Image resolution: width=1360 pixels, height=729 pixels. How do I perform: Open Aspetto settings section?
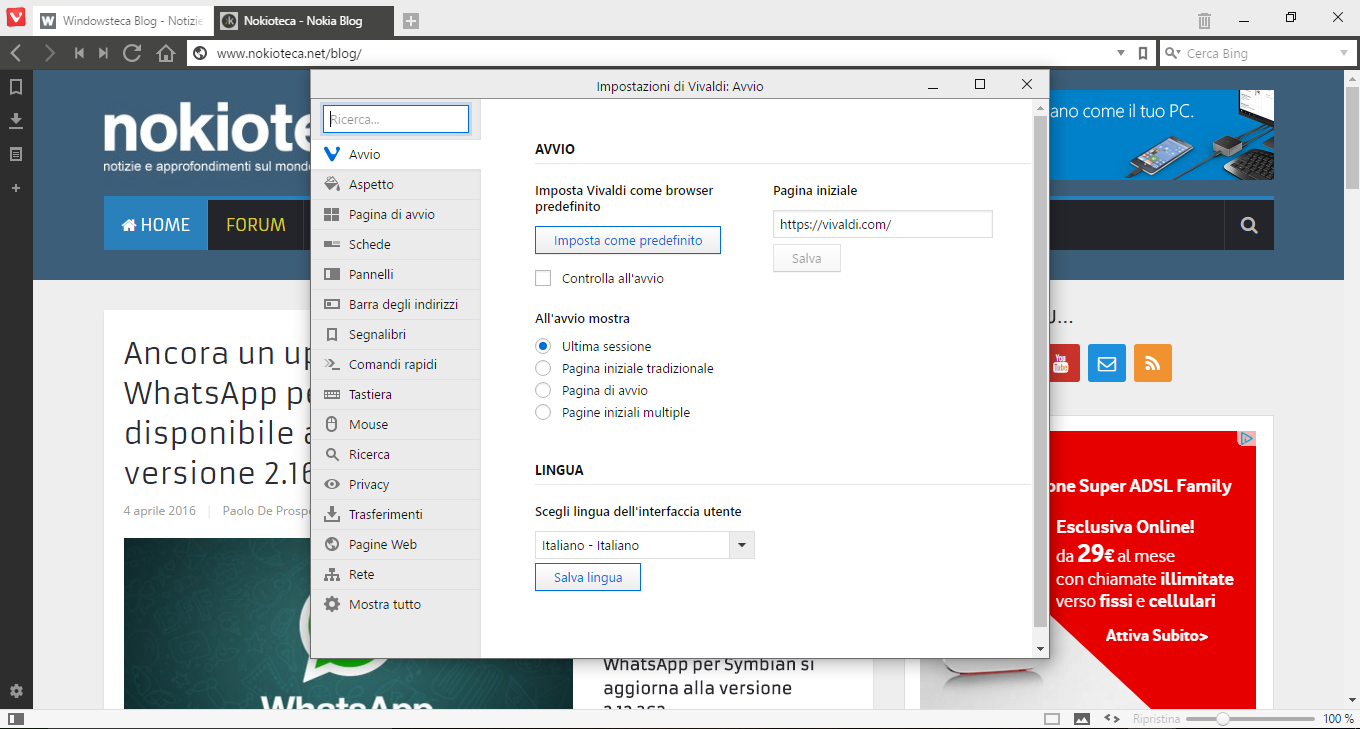(396, 184)
